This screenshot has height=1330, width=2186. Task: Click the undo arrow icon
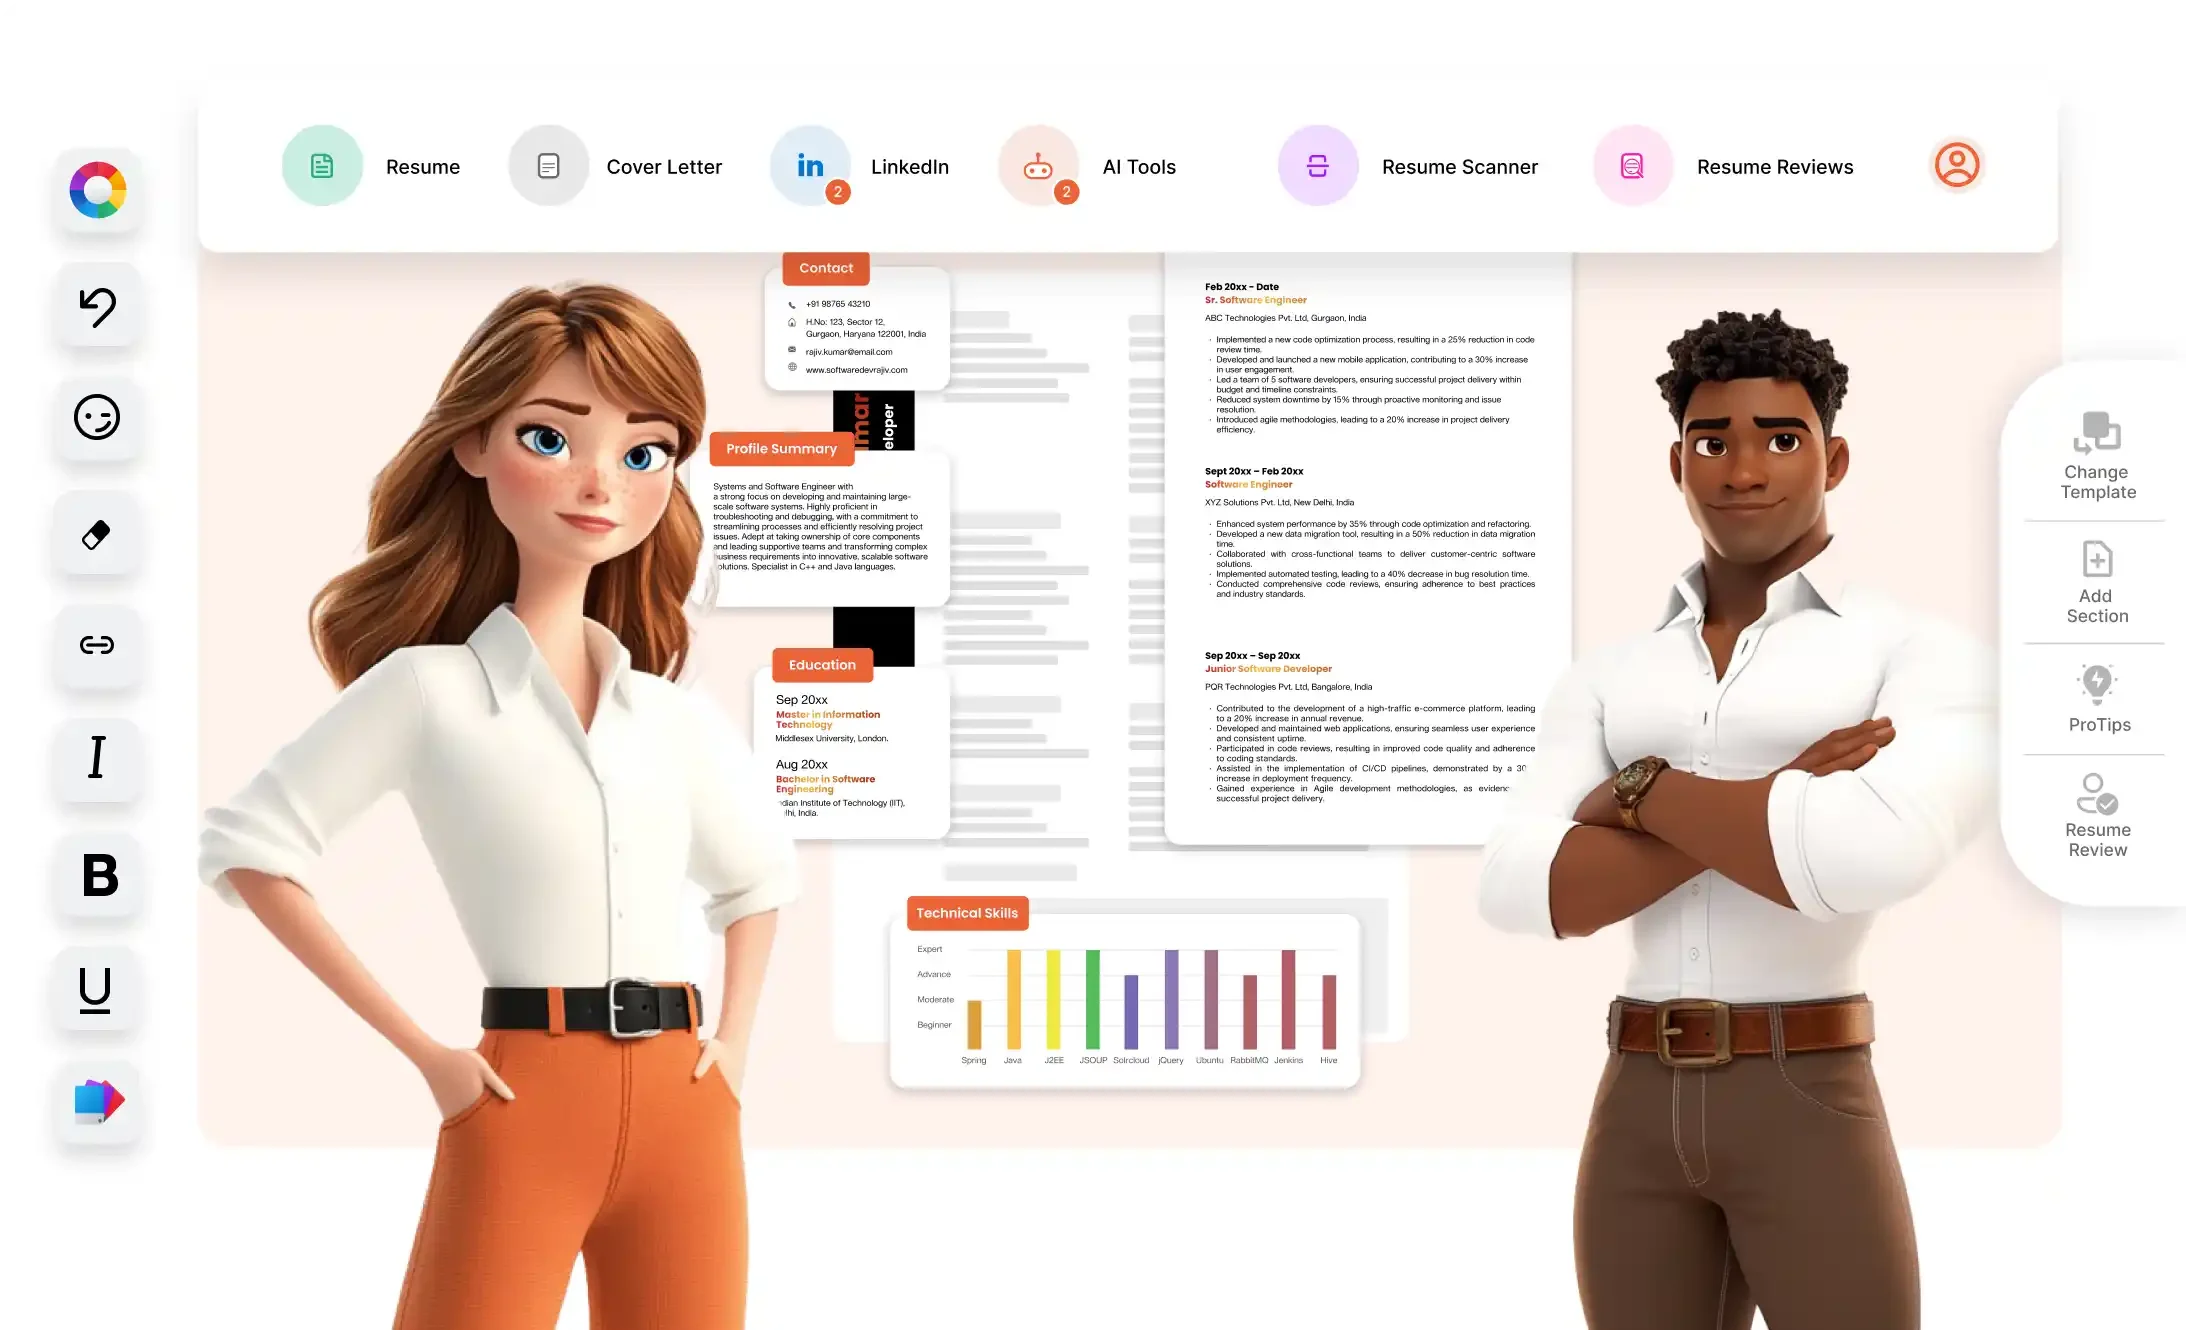pos(97,306)
